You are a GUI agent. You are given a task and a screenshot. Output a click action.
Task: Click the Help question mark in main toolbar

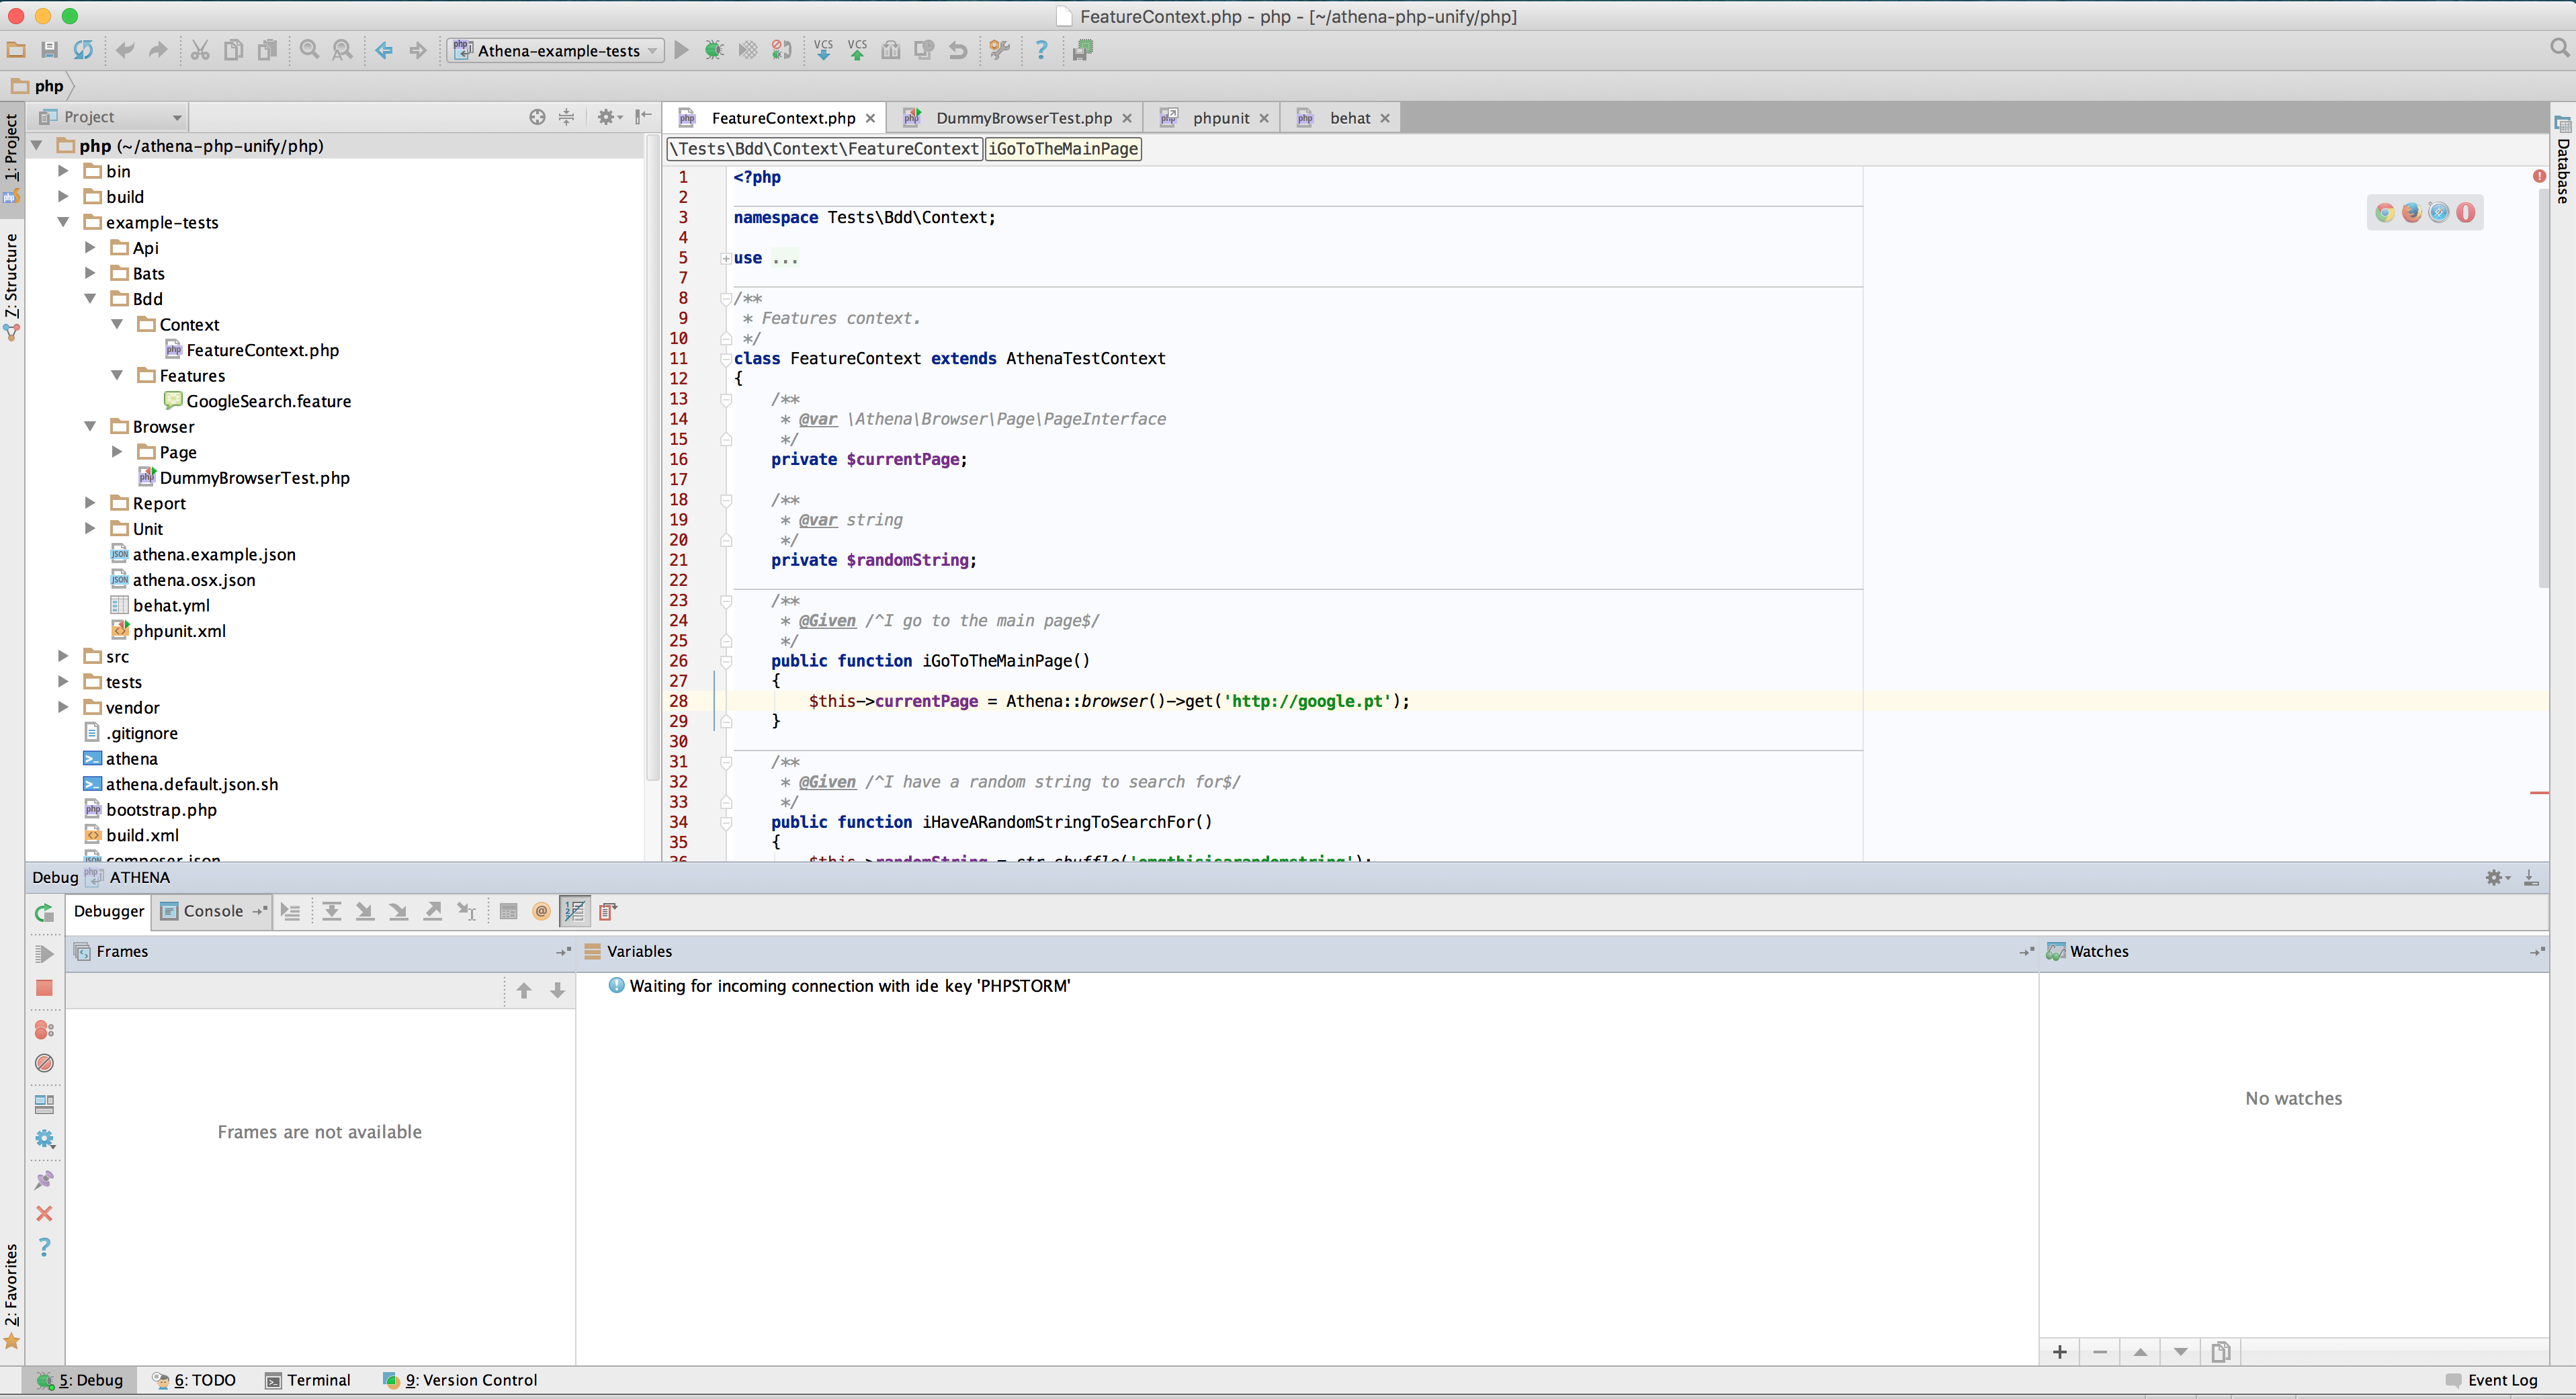[1041, 50]
